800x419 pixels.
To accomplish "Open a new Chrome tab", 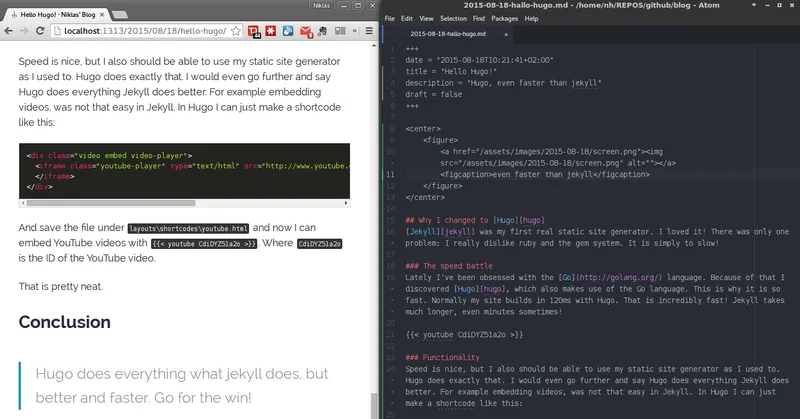I will coord(119,15).
